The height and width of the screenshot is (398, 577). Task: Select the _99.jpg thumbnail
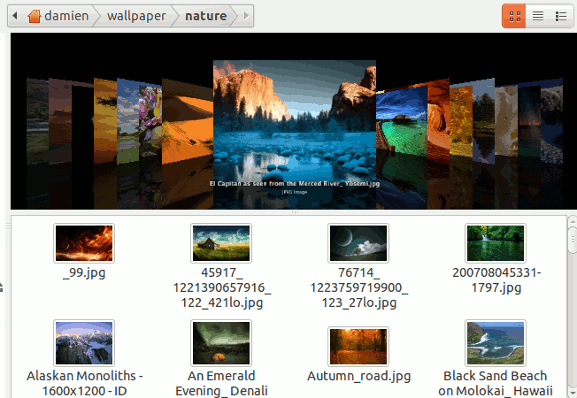click(x=84, y=243)
